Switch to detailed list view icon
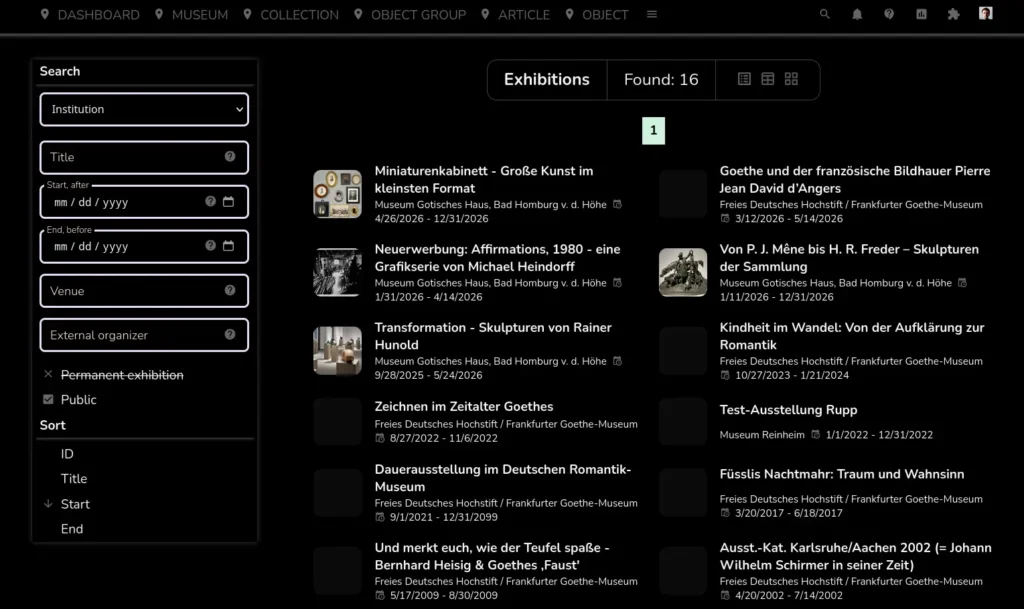This screenshot has width=1024, height=609. 744,79
